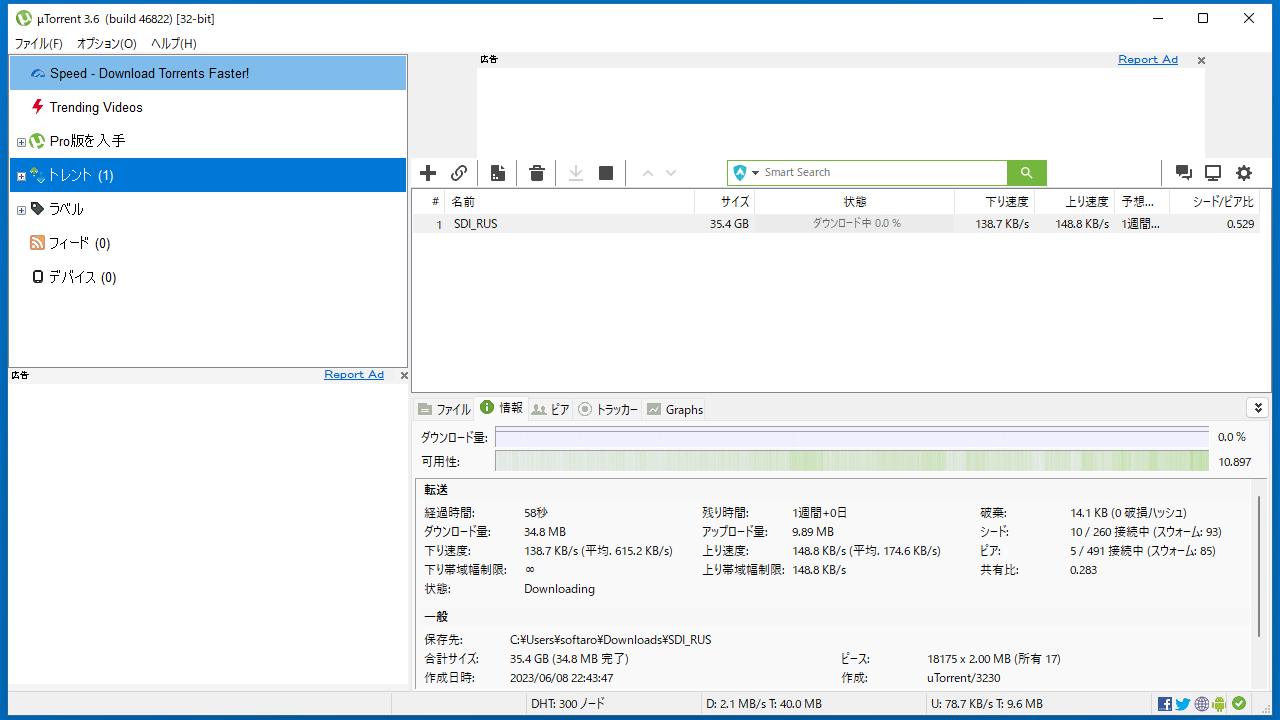Switch to the ファイル tab in details
Screen dimensions: 1280x720
(444, 409)
